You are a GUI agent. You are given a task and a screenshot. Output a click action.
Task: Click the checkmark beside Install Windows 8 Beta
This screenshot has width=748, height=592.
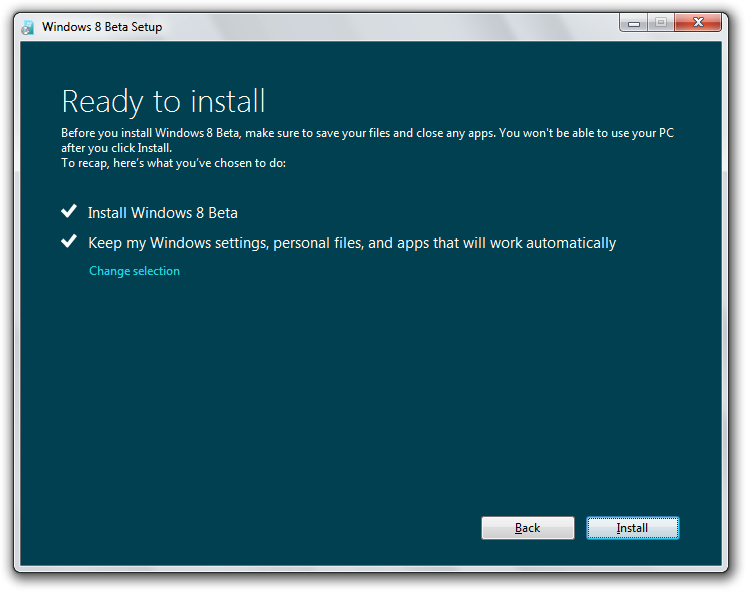point(69,211)
